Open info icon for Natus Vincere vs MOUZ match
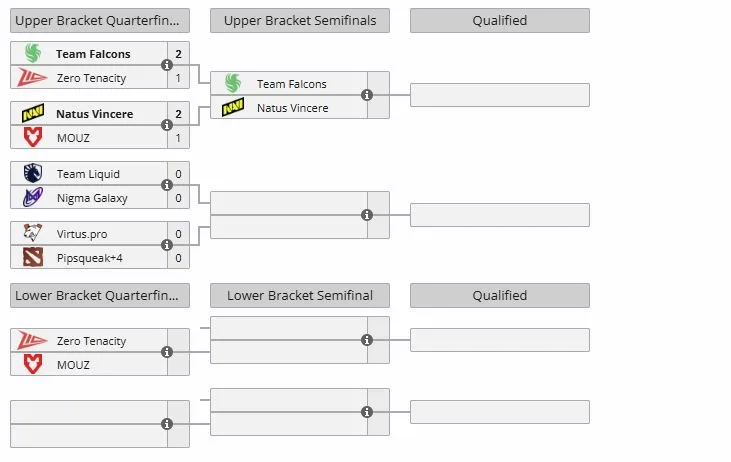The width and height of the screenshot is (731, 462). (x=167, y=125)
